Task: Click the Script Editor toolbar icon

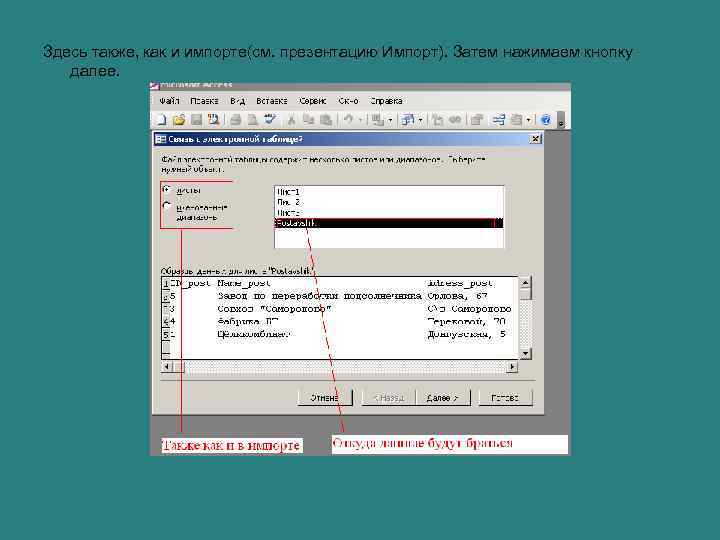Action: (x=455, y=120)
